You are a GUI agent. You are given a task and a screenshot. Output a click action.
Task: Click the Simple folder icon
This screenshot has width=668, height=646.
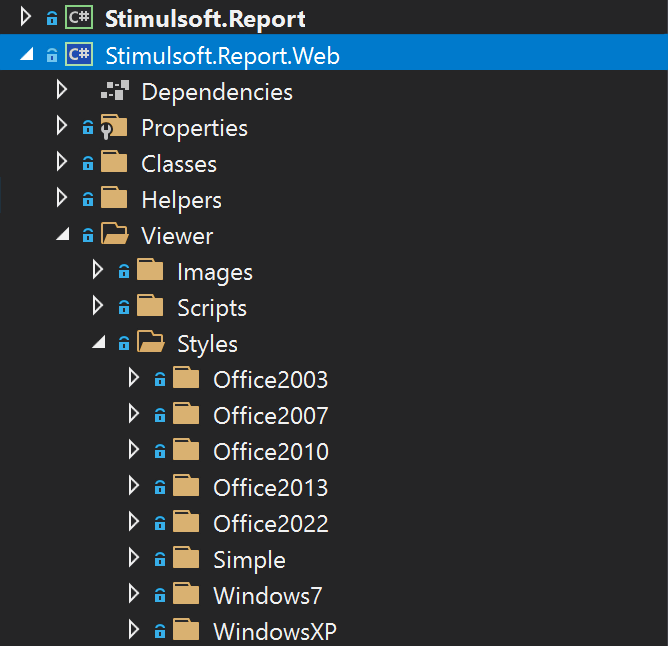(186, 557)
